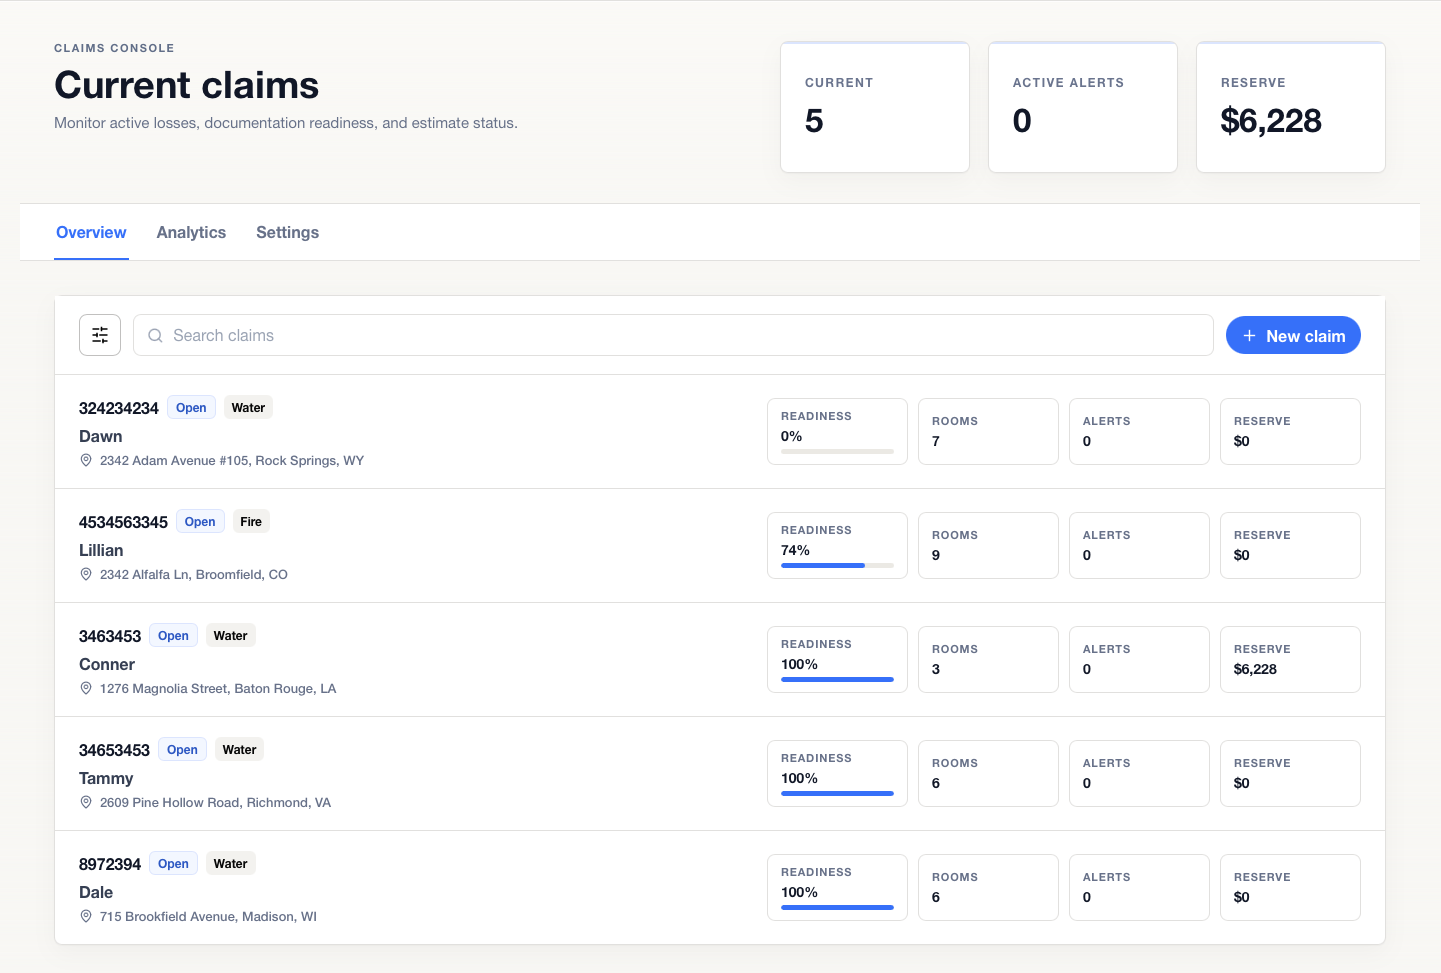1441x973 pixels.
Task: Click address 2342 Adam Avenue #105, Rock Springs
Action: pos(232,461)
